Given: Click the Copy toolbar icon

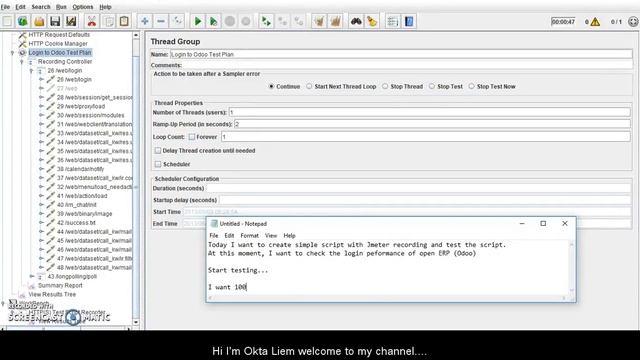Looking at the screenshot, I should point(109,21).
